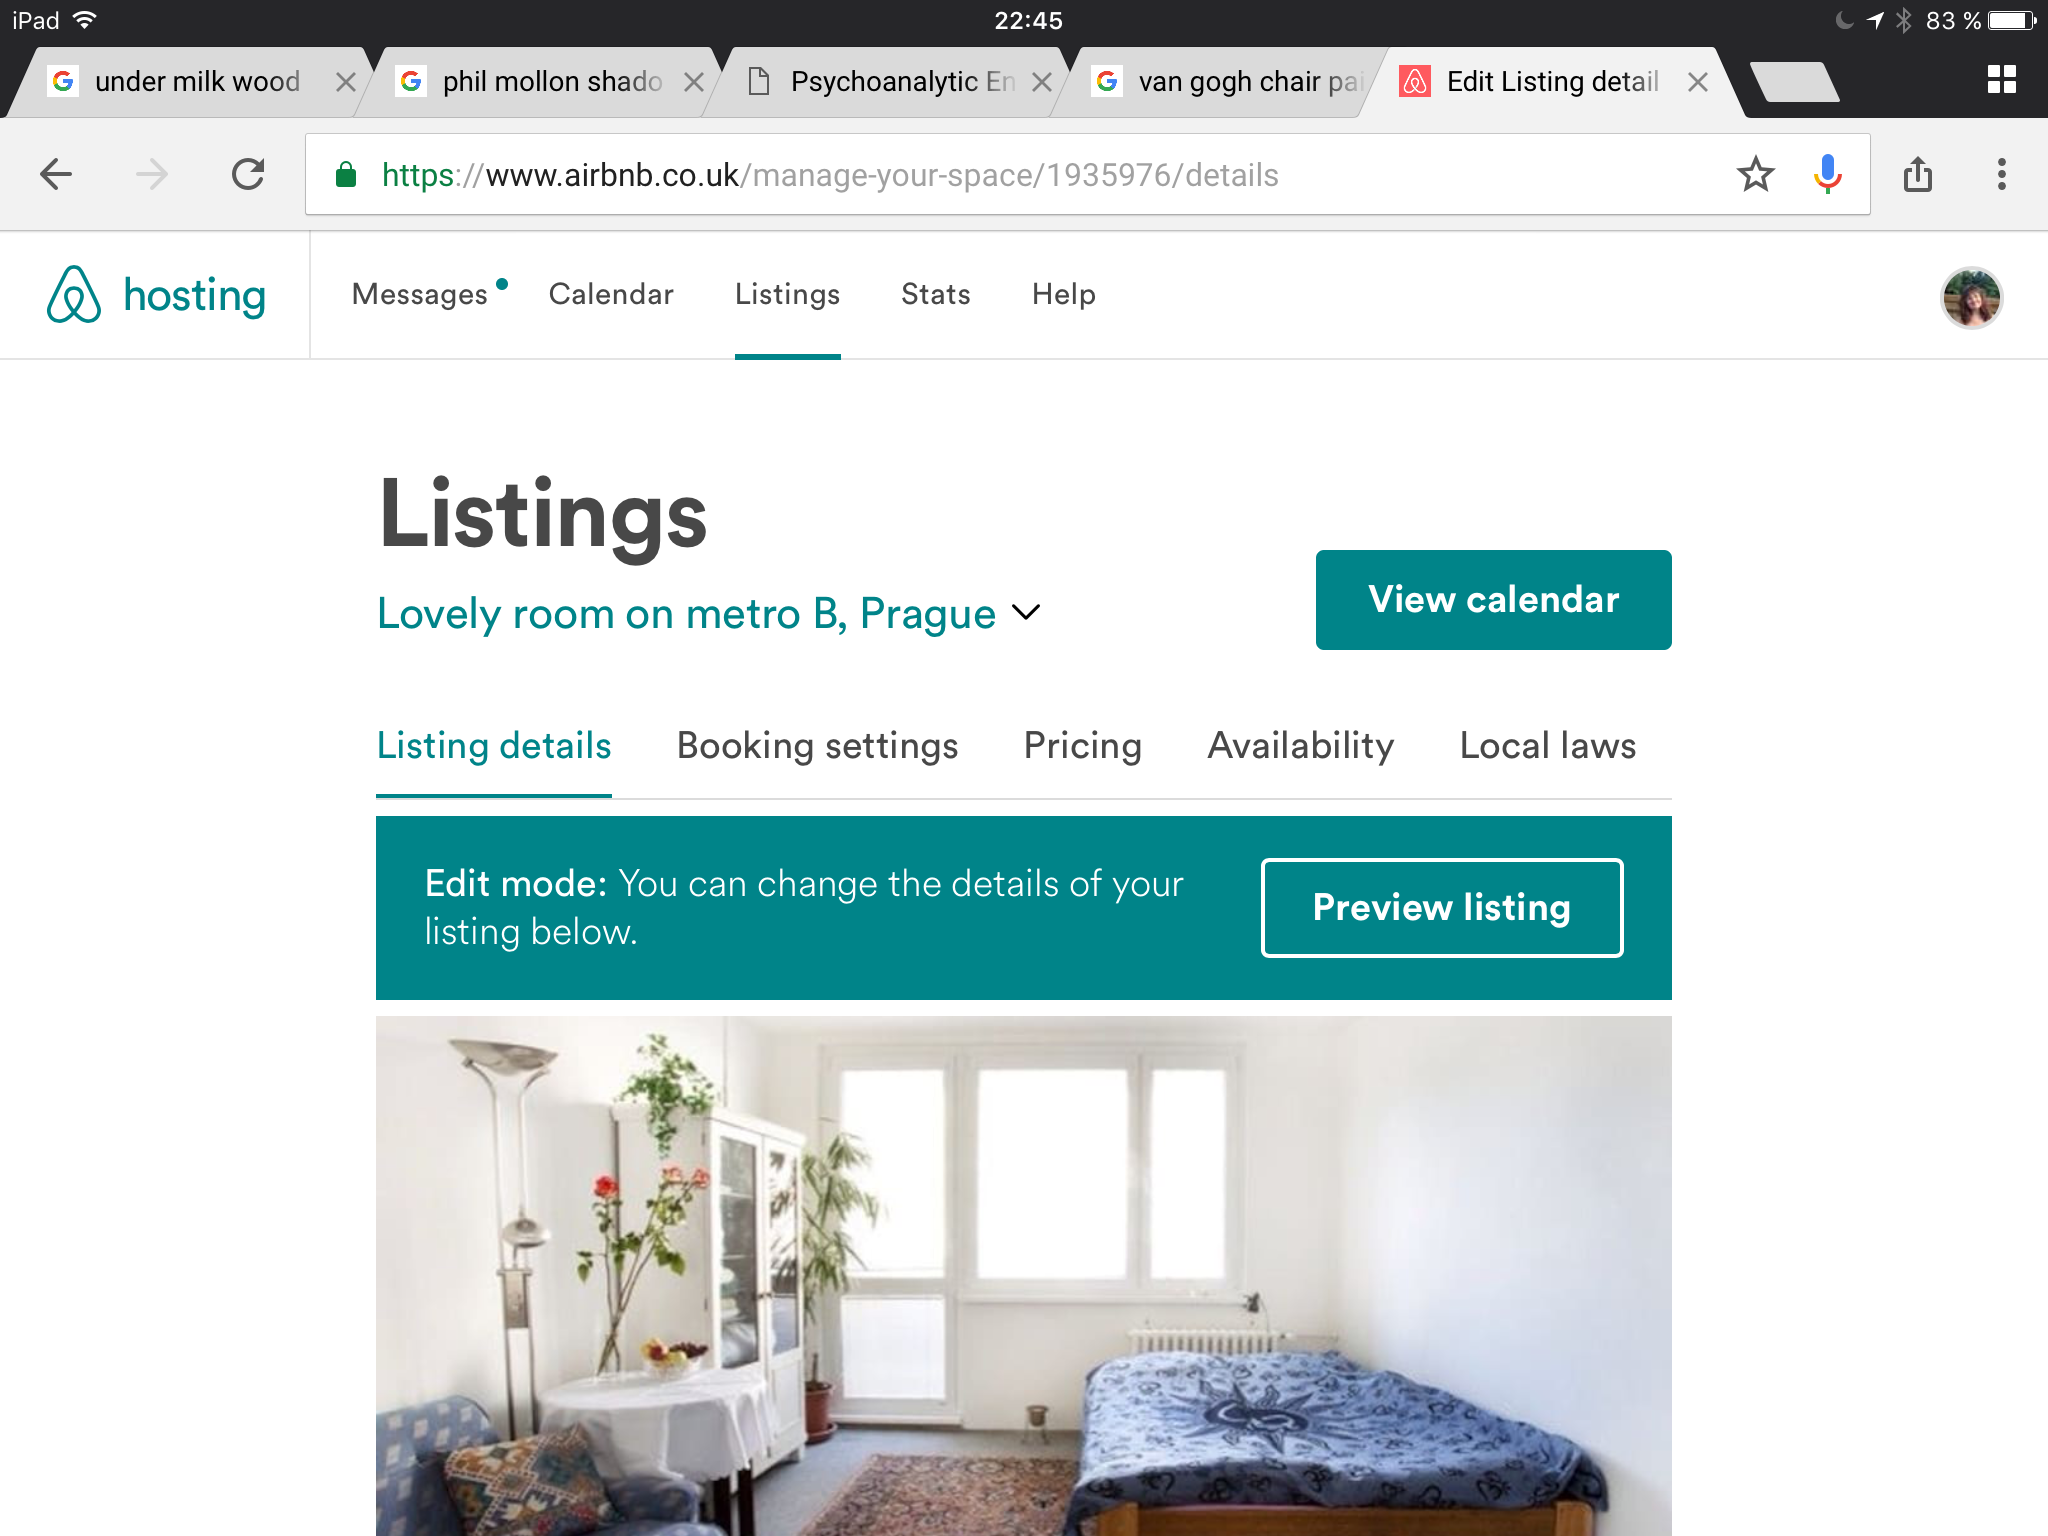Start voice search with microphone icon

(1827, 175)
